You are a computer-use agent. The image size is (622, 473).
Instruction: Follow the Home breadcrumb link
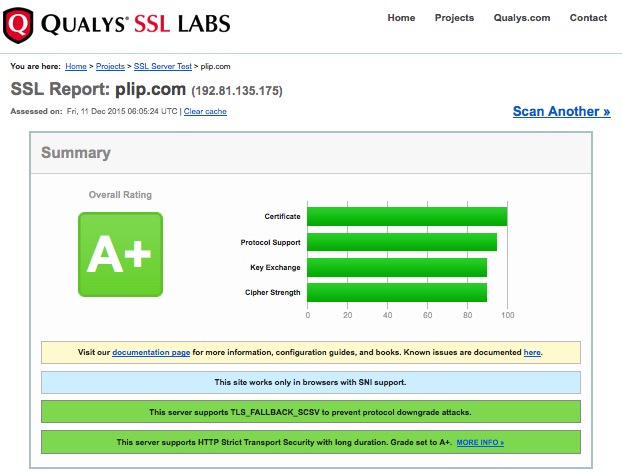pyautogui.click(x=76, y=66)
